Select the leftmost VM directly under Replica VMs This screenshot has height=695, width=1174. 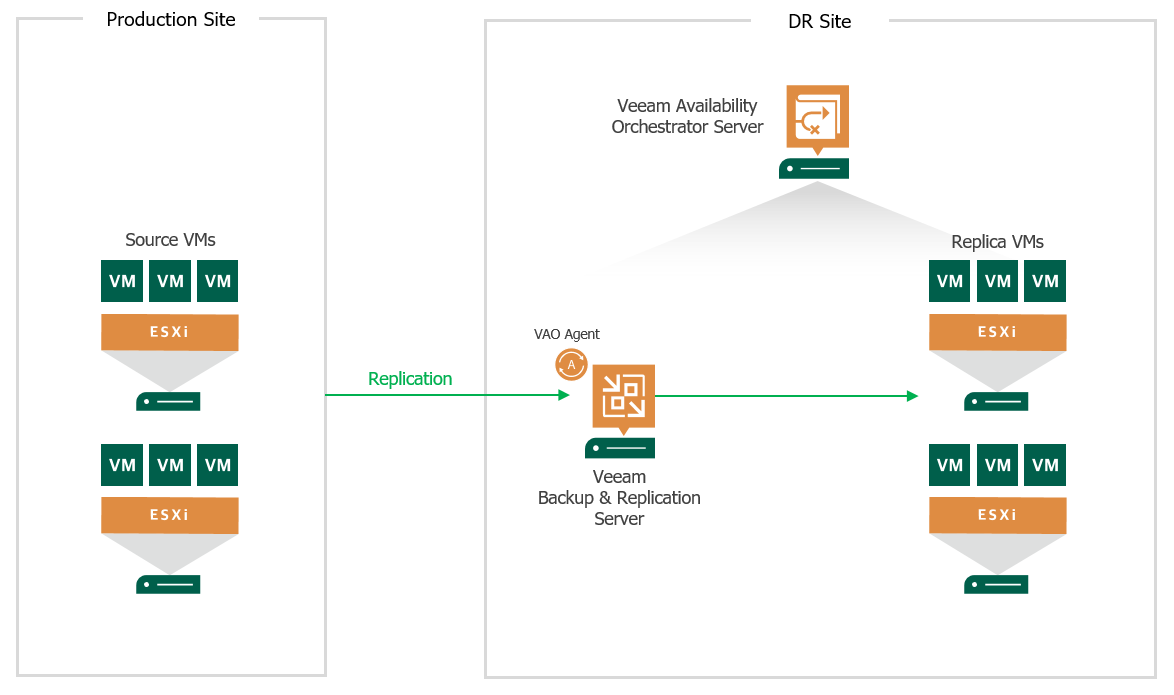point(949,281)
